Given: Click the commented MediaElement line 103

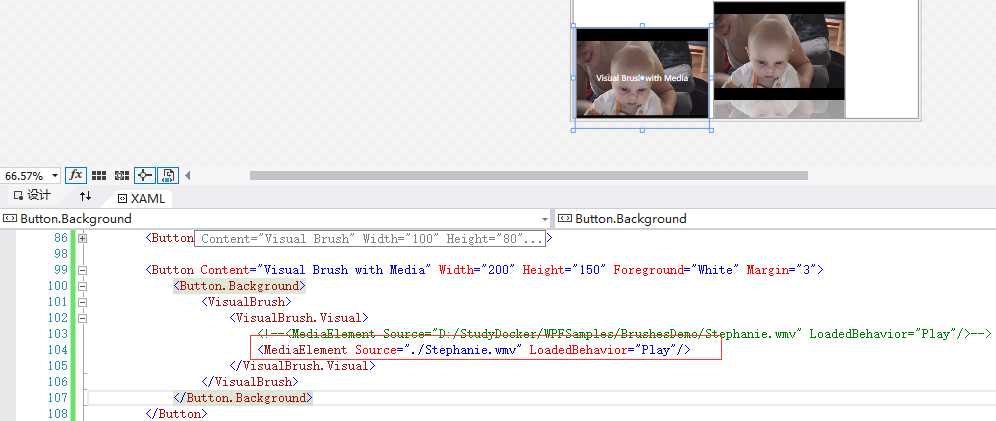Looking at the screenshot, I should click(x=624, y=333).
